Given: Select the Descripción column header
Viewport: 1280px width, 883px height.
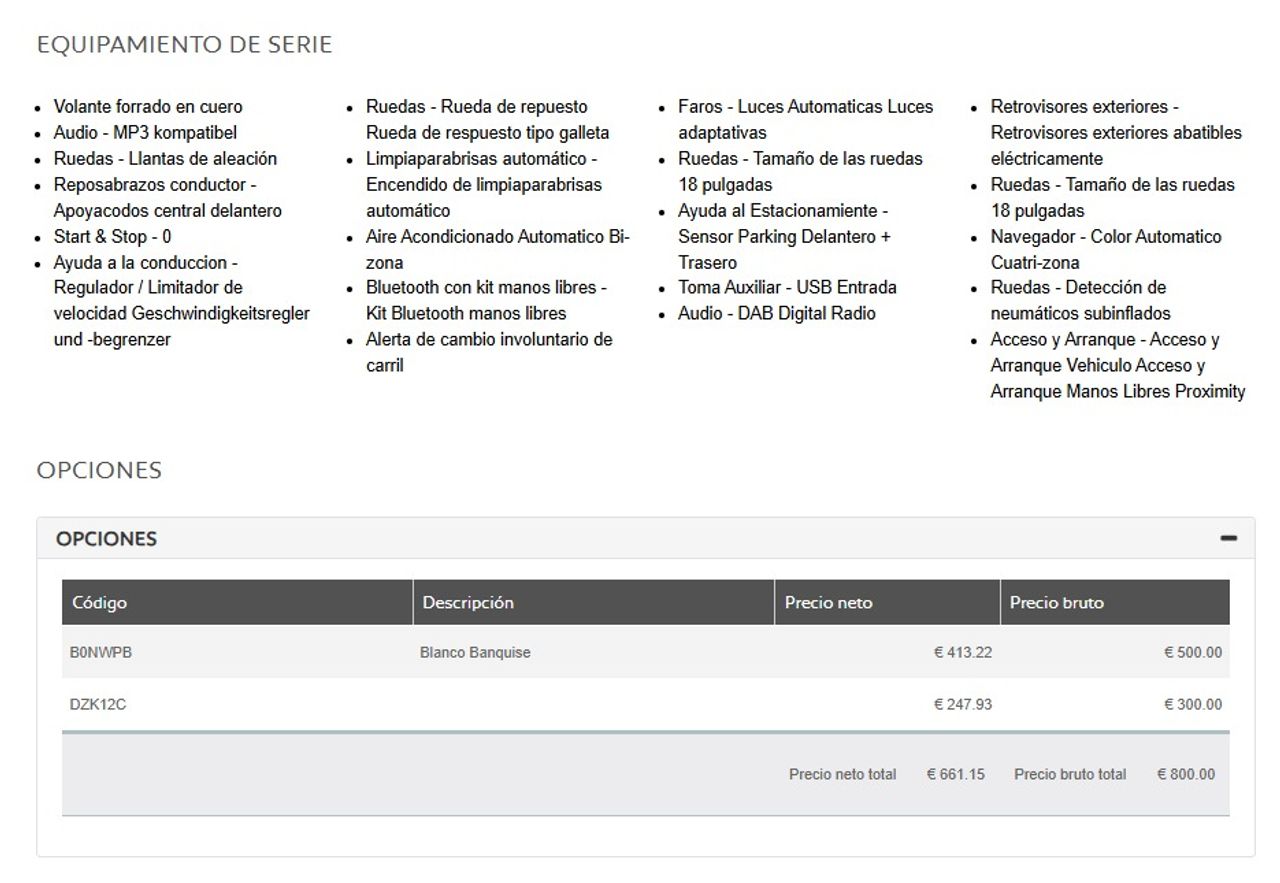Looking at the screenshot, I should coord(593,602).
